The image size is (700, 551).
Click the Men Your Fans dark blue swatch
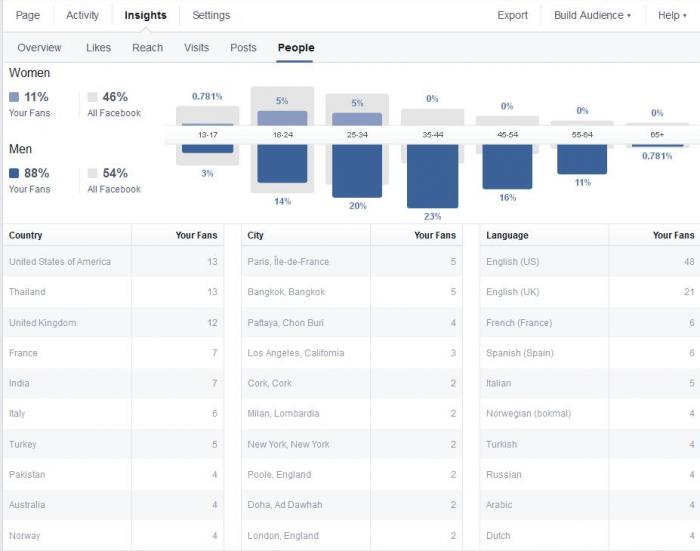click(14, 173)
